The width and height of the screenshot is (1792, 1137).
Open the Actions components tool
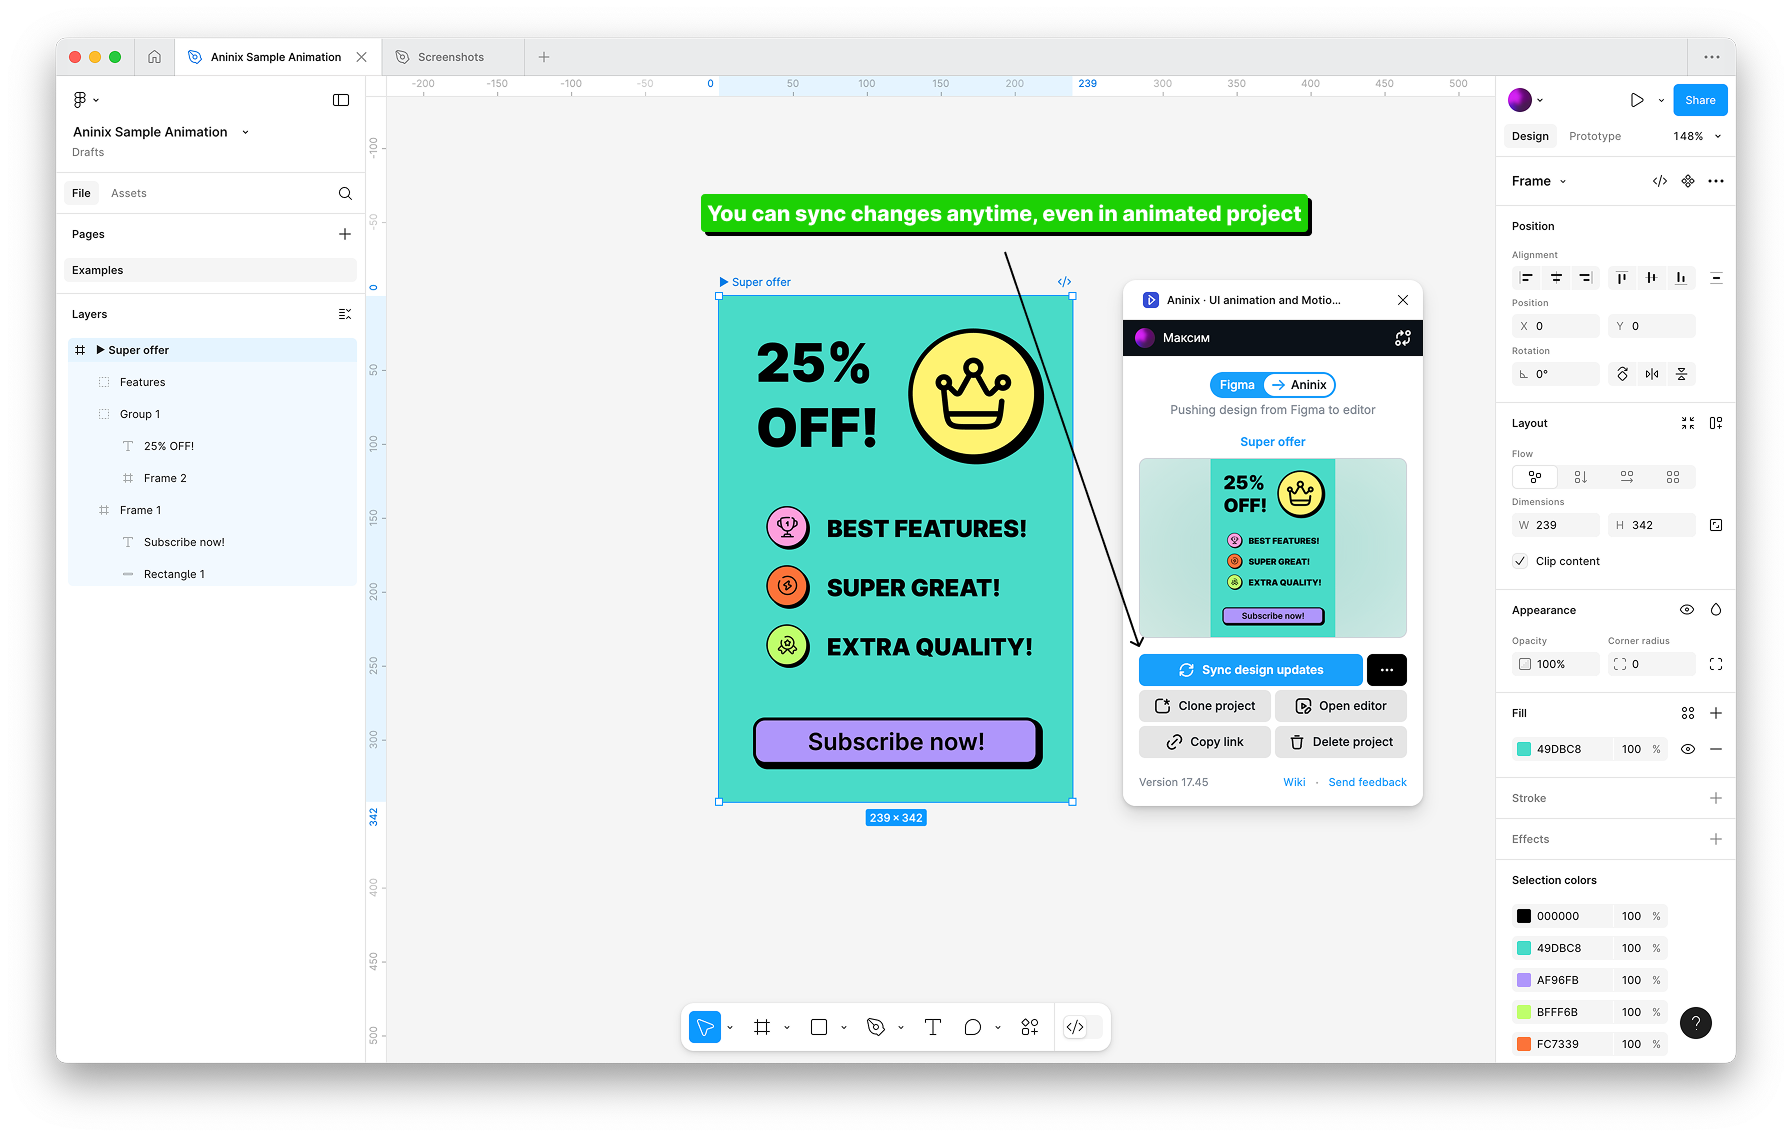tap(1030, 1027)
